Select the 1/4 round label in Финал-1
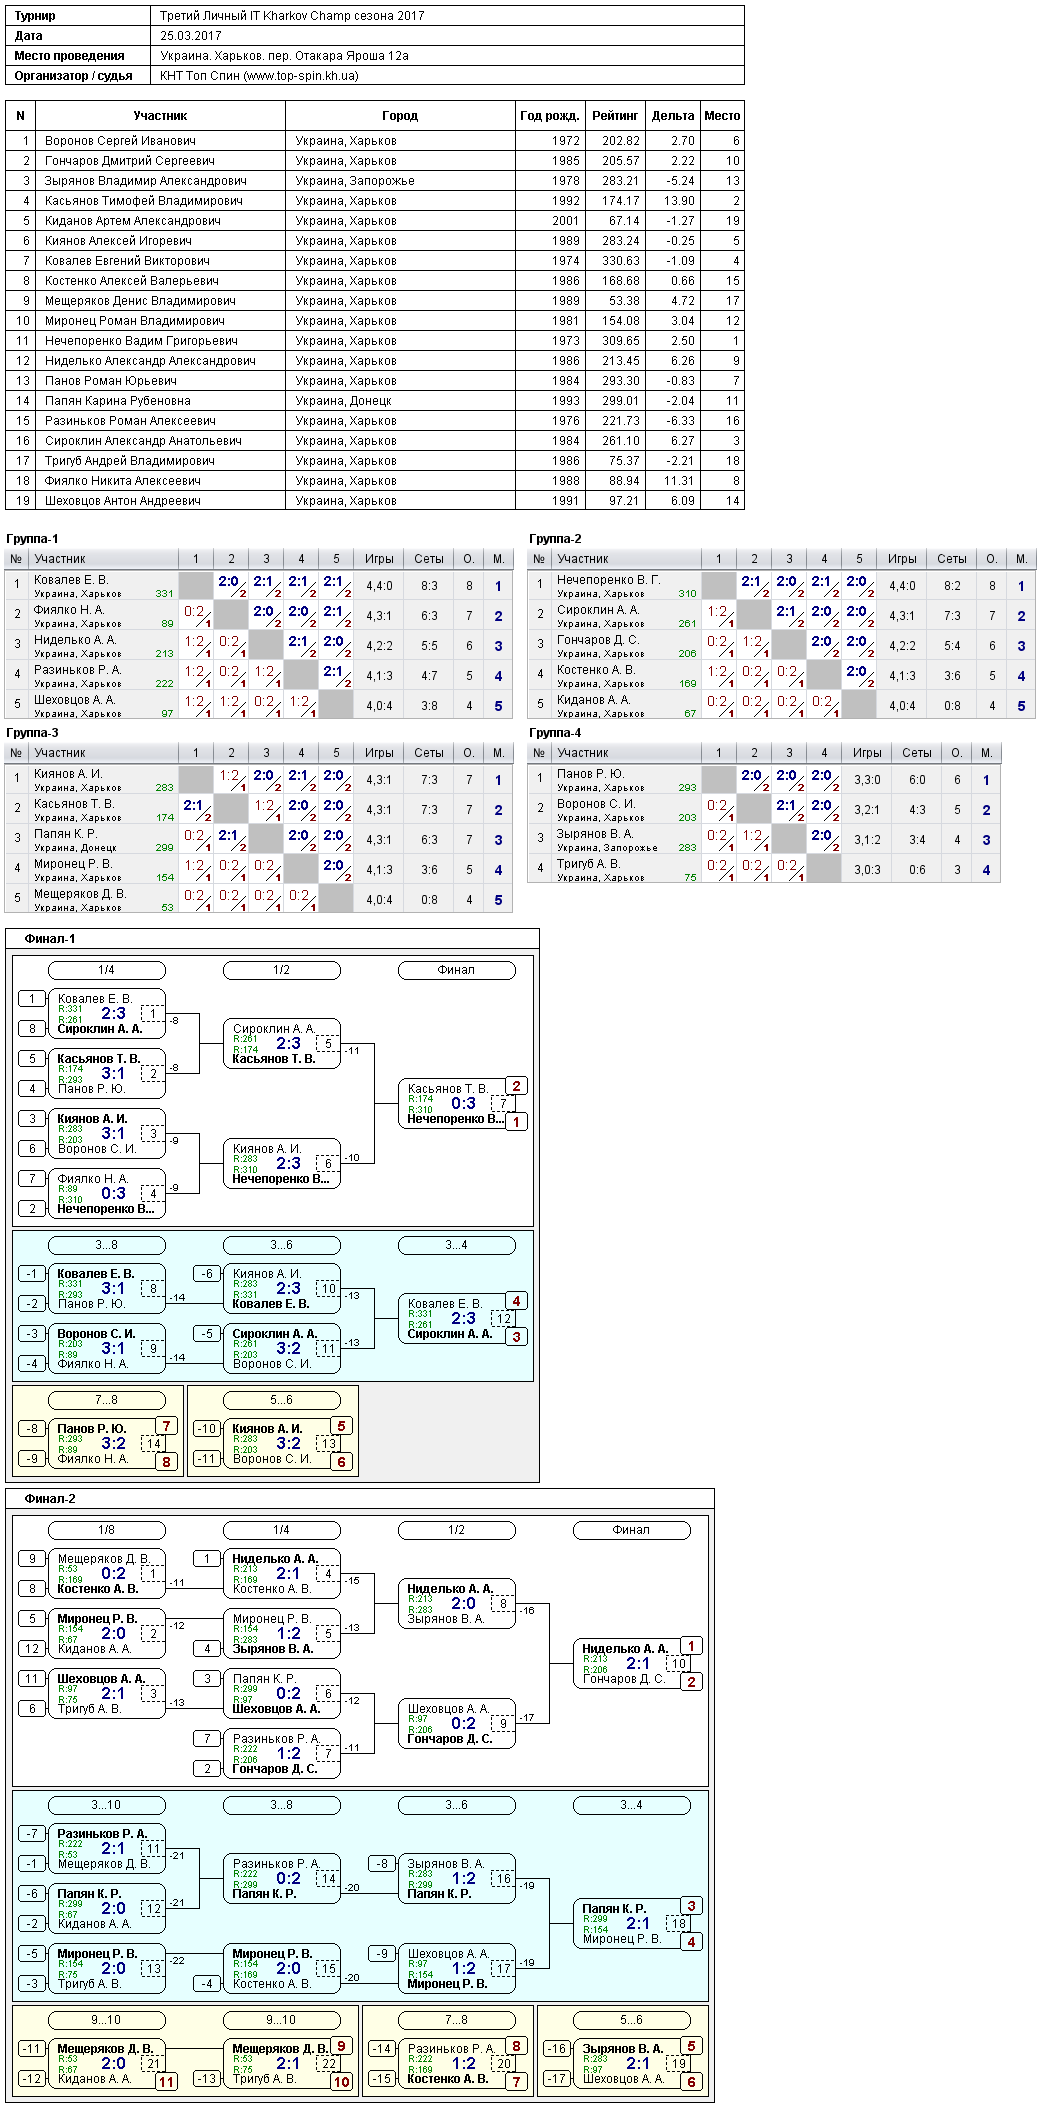Image resolution: width=1046 pixels, height=2108 pixels. [x=107, y=970]
